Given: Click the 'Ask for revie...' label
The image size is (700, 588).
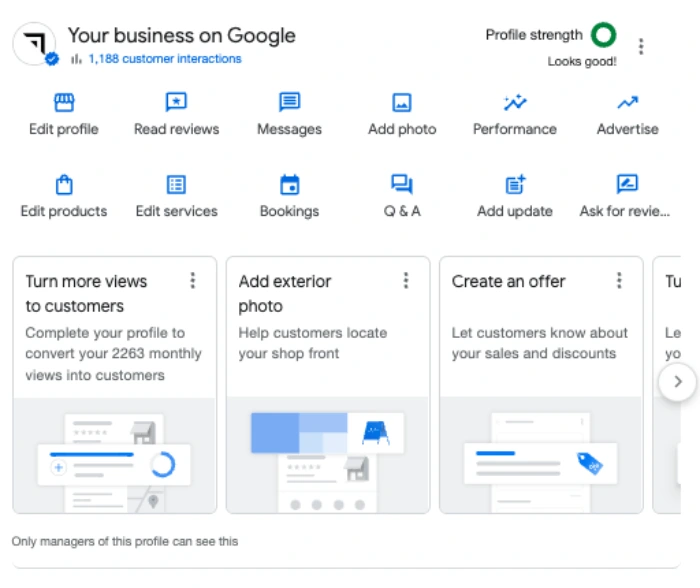Looking at the screenshot, I should (625, 211).
